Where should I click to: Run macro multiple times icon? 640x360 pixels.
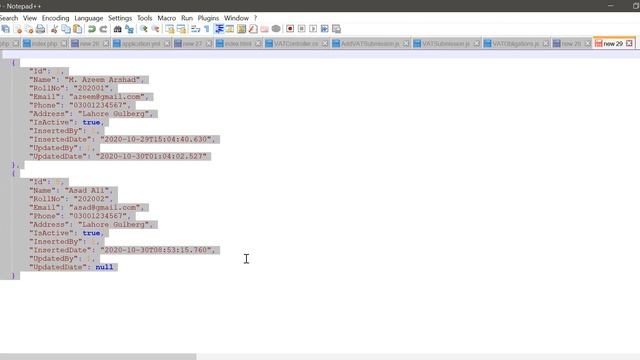324,29
